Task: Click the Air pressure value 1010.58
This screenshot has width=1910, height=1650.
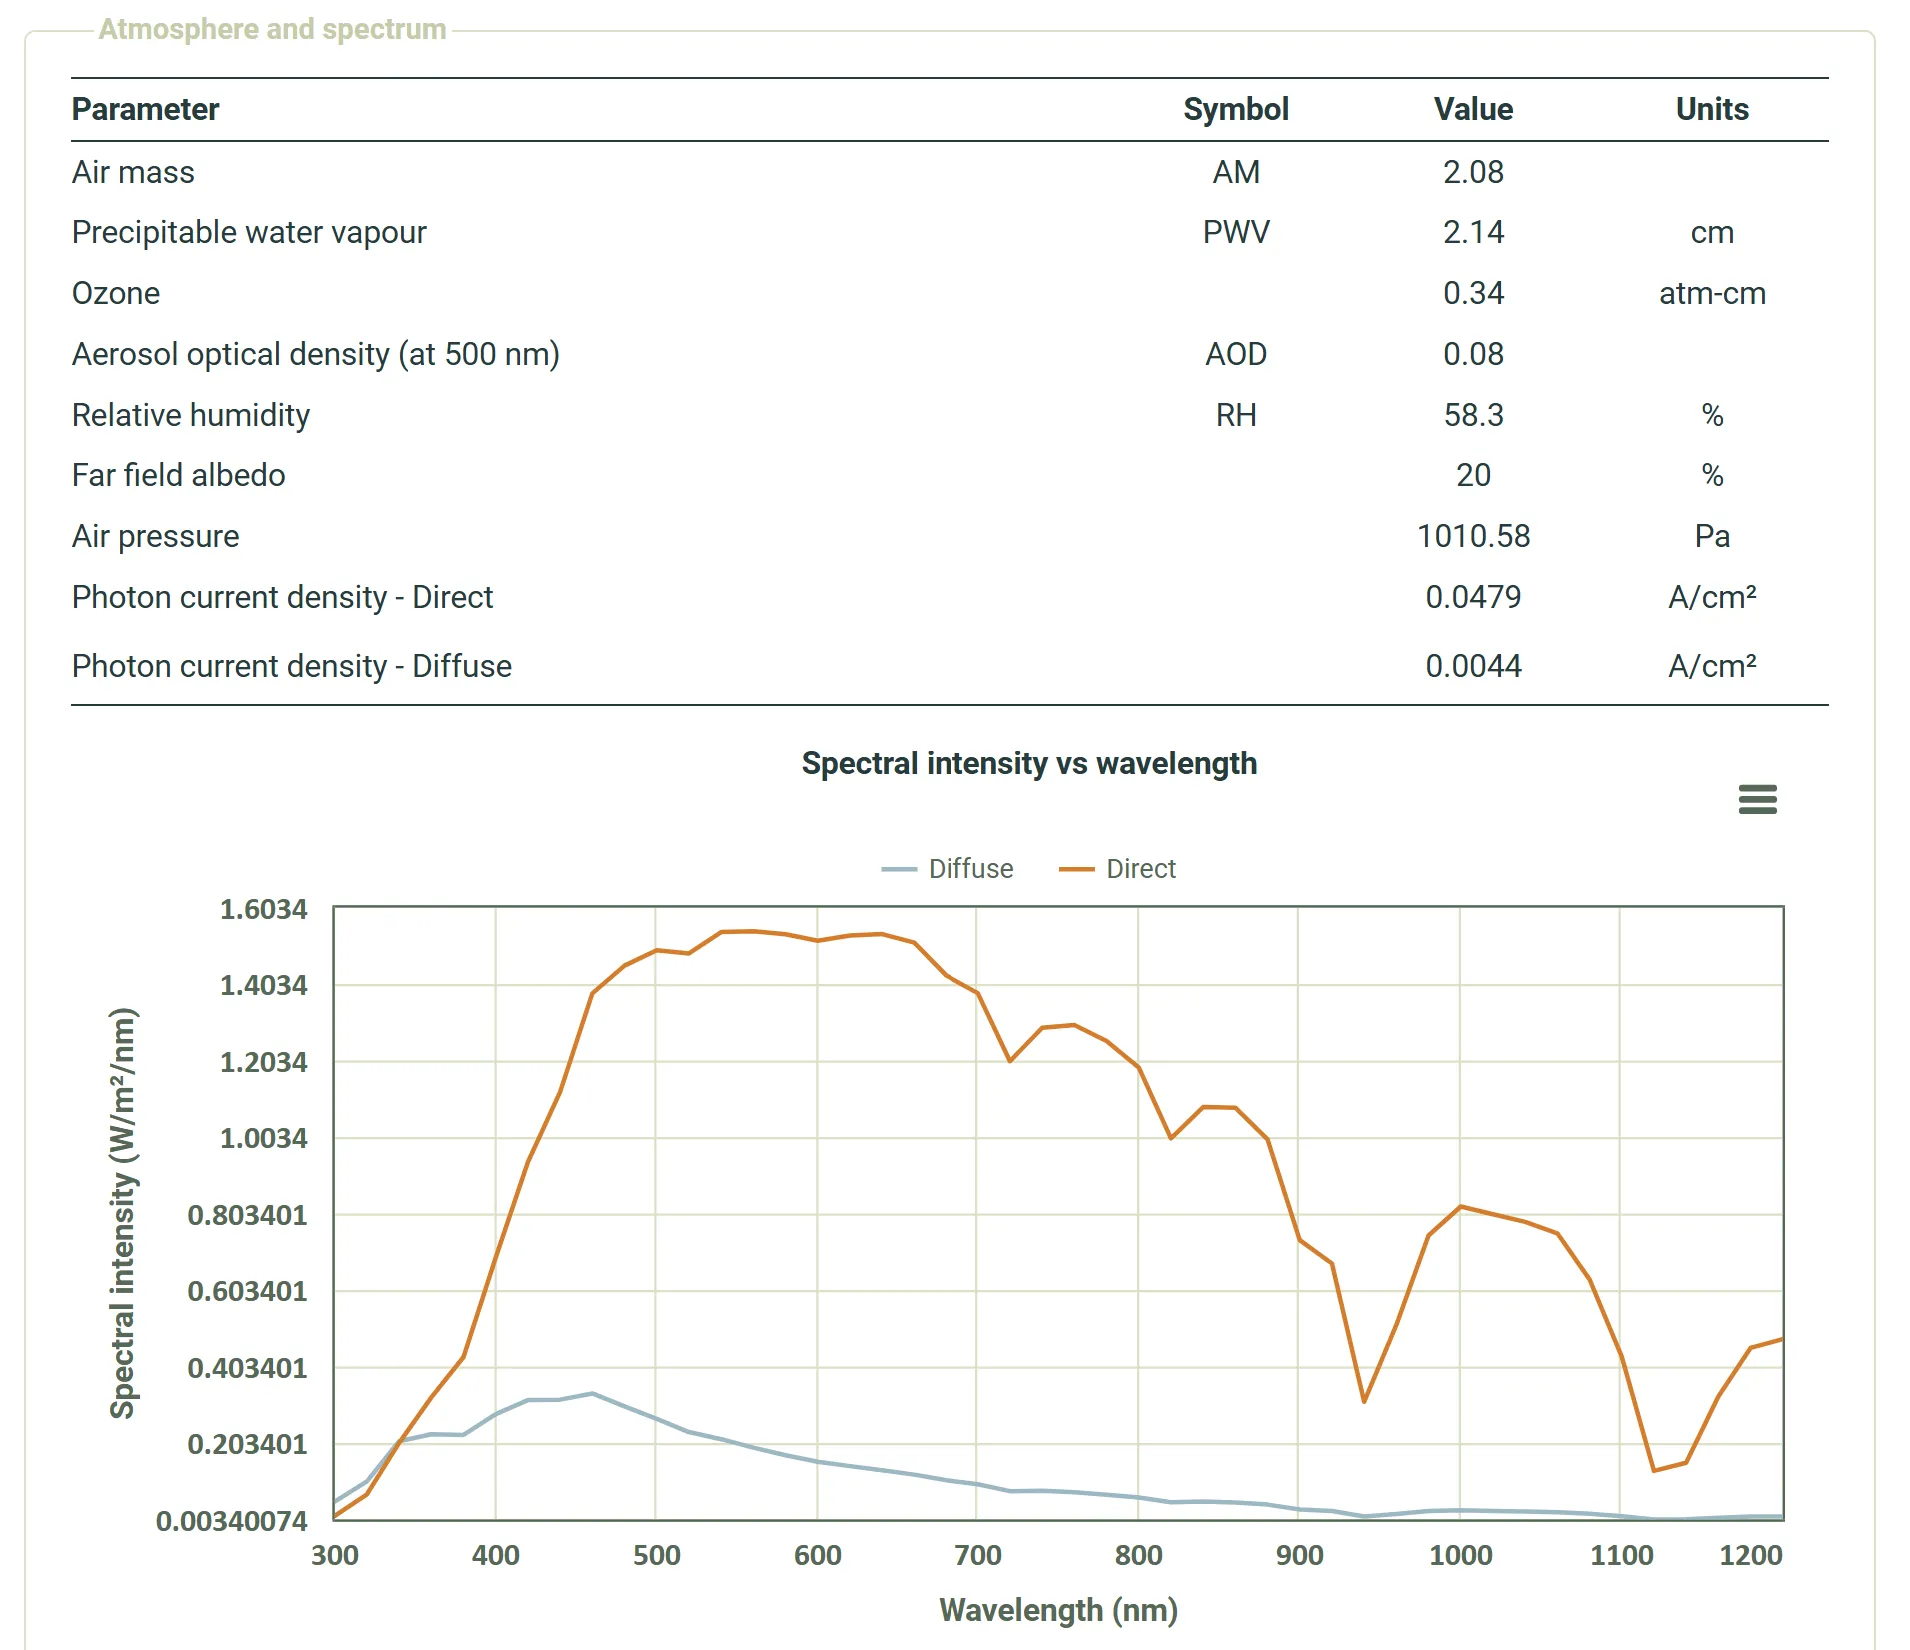Action: pyautogui.click(x=1472, y=536)
